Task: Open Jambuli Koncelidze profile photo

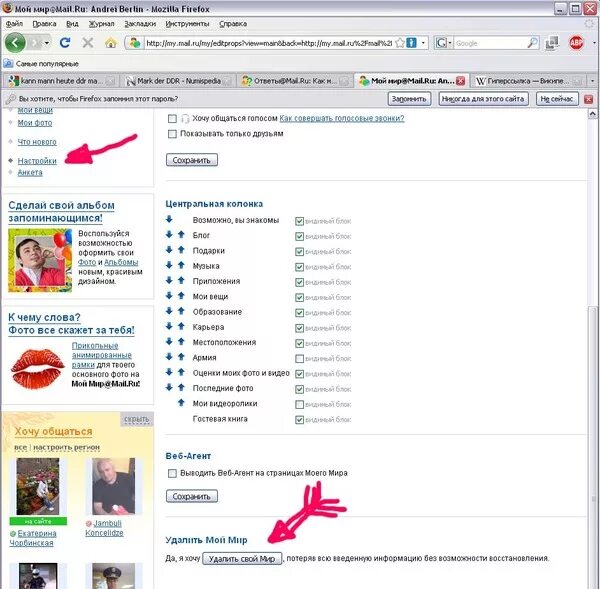Action: click(114, 486)
